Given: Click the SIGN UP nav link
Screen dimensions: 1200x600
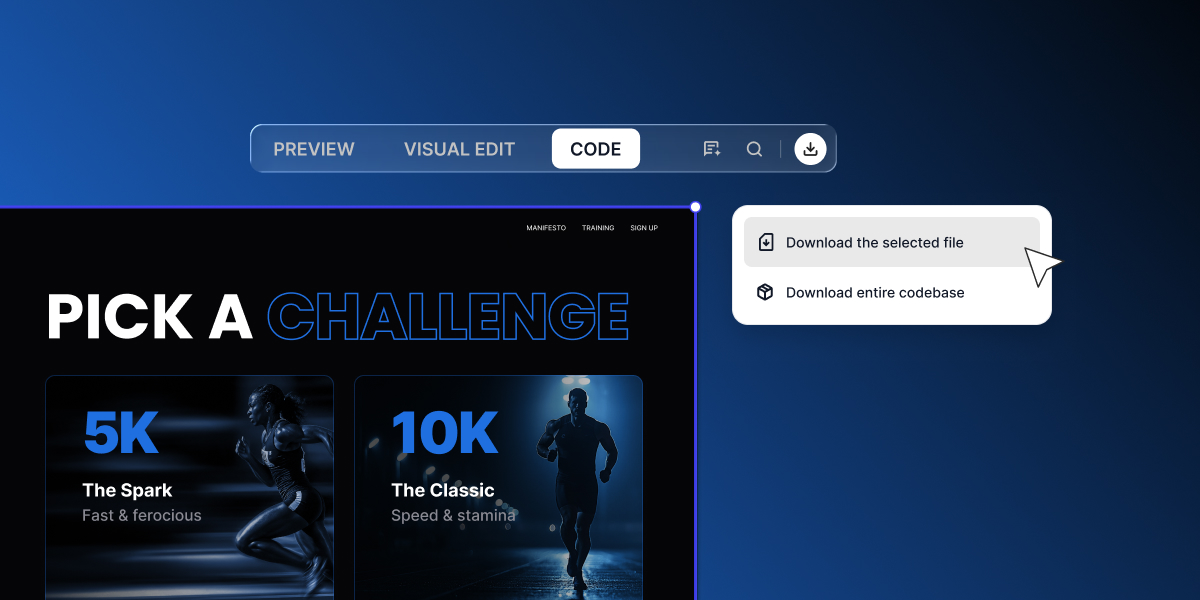Looking at the screenshot, I should 644,228.
